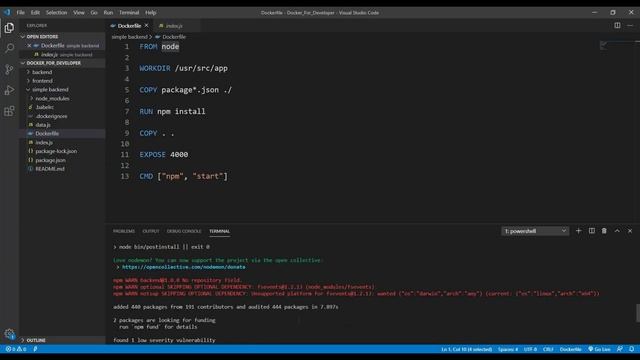This screenshot has height=360, width=640.
Task: Maximize the terminal panel size
Action: pos(617,231)
